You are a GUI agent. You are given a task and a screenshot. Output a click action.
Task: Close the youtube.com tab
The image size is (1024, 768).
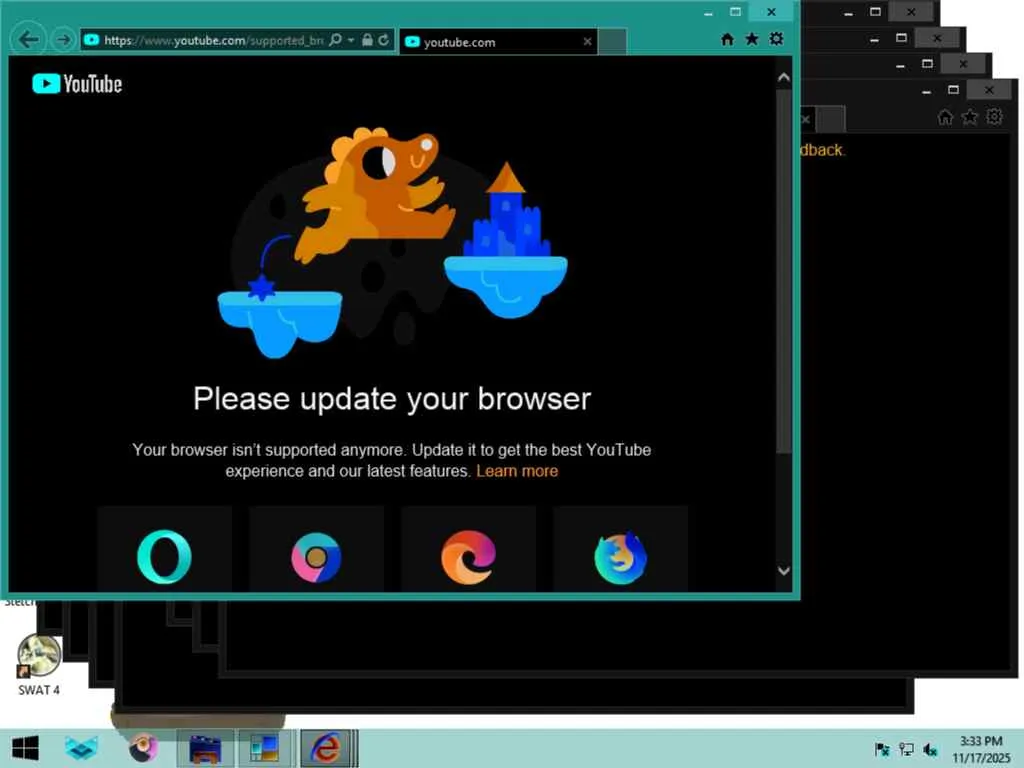click(587, 42)
